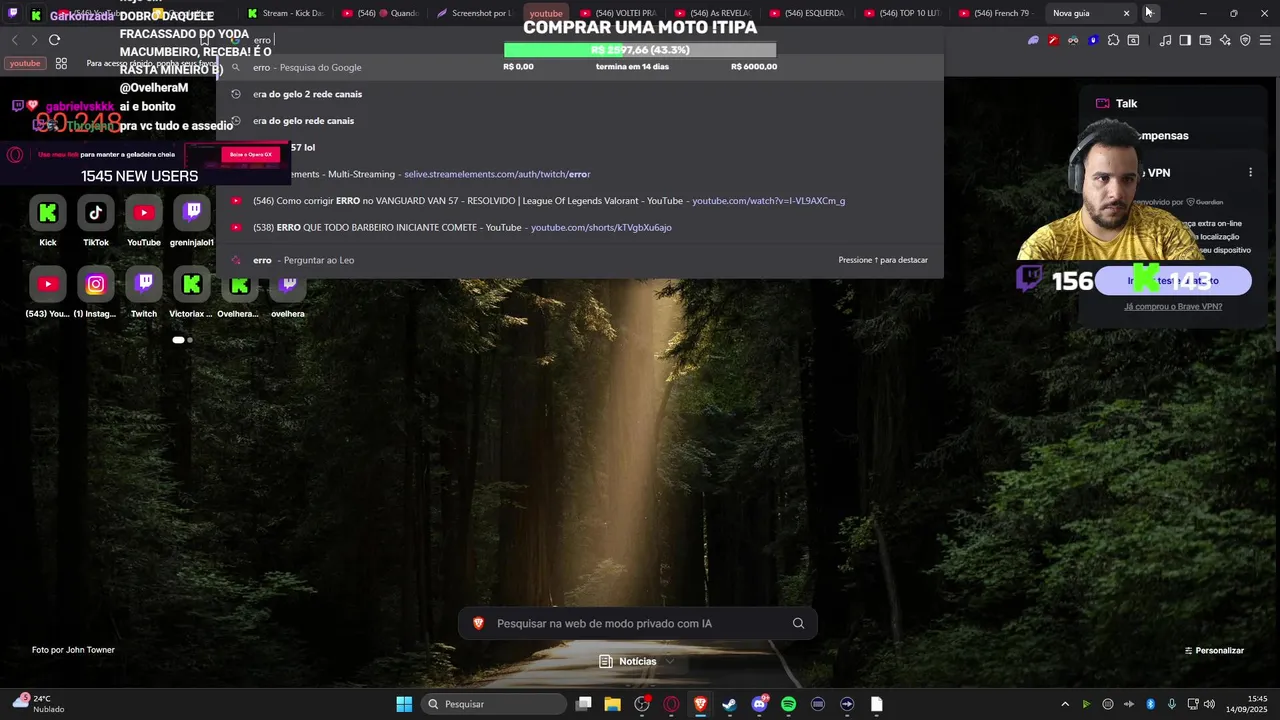Open the apps grid icon in bookmarks bar

[61, 63]
